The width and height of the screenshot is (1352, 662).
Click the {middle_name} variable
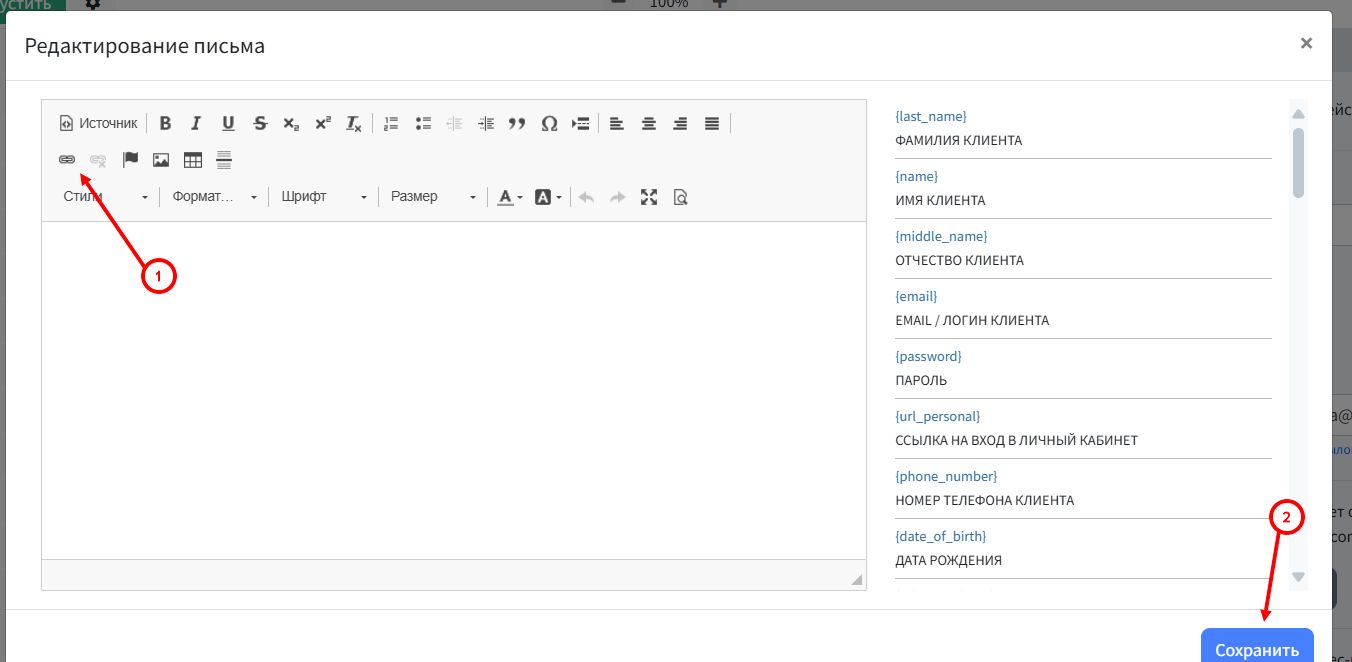tap(941, 237)
